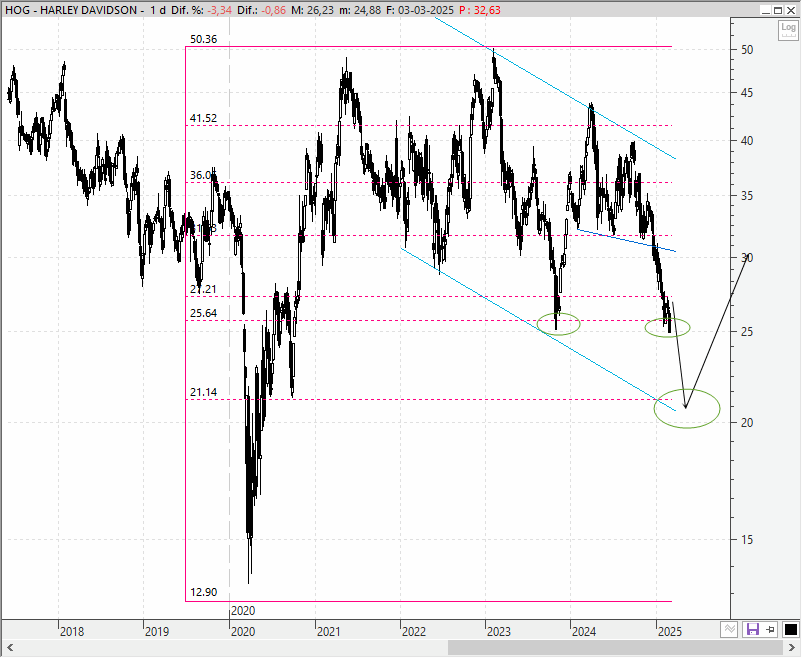The height and width of the screenshot is (658, 802).
Task: Click the 50 price axis label
Action: (747, 50)
